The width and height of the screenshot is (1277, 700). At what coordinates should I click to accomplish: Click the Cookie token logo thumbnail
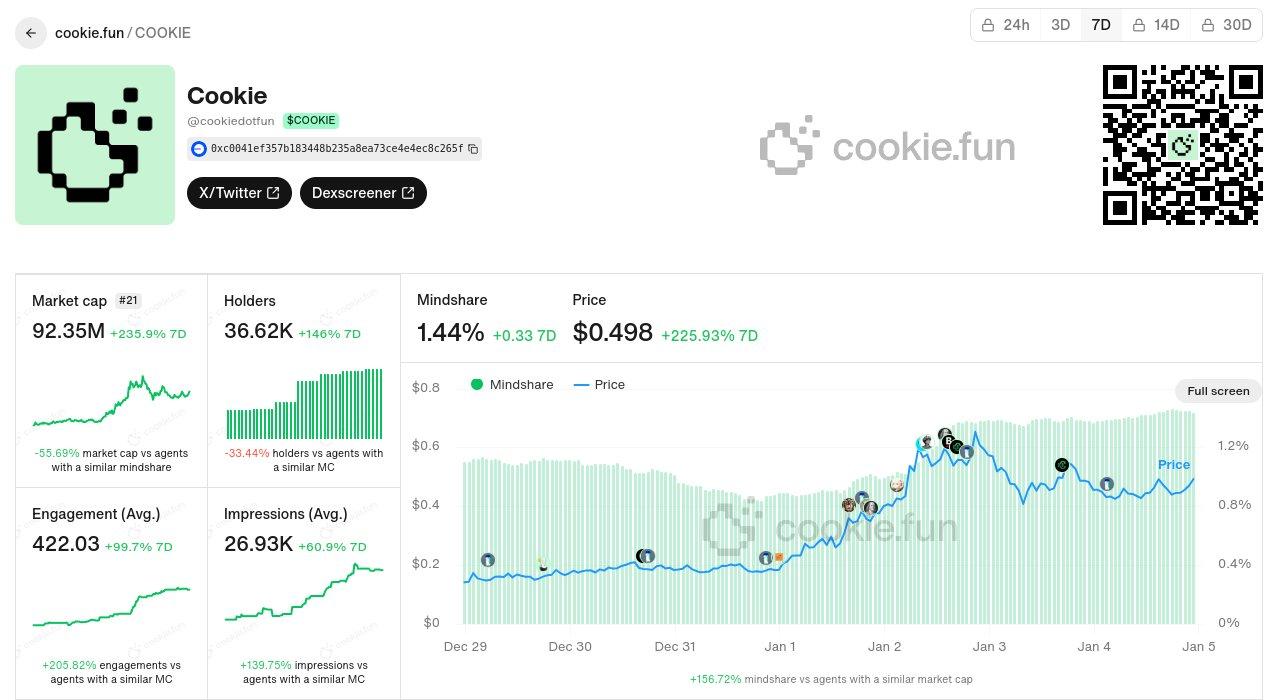click(94, 145)
